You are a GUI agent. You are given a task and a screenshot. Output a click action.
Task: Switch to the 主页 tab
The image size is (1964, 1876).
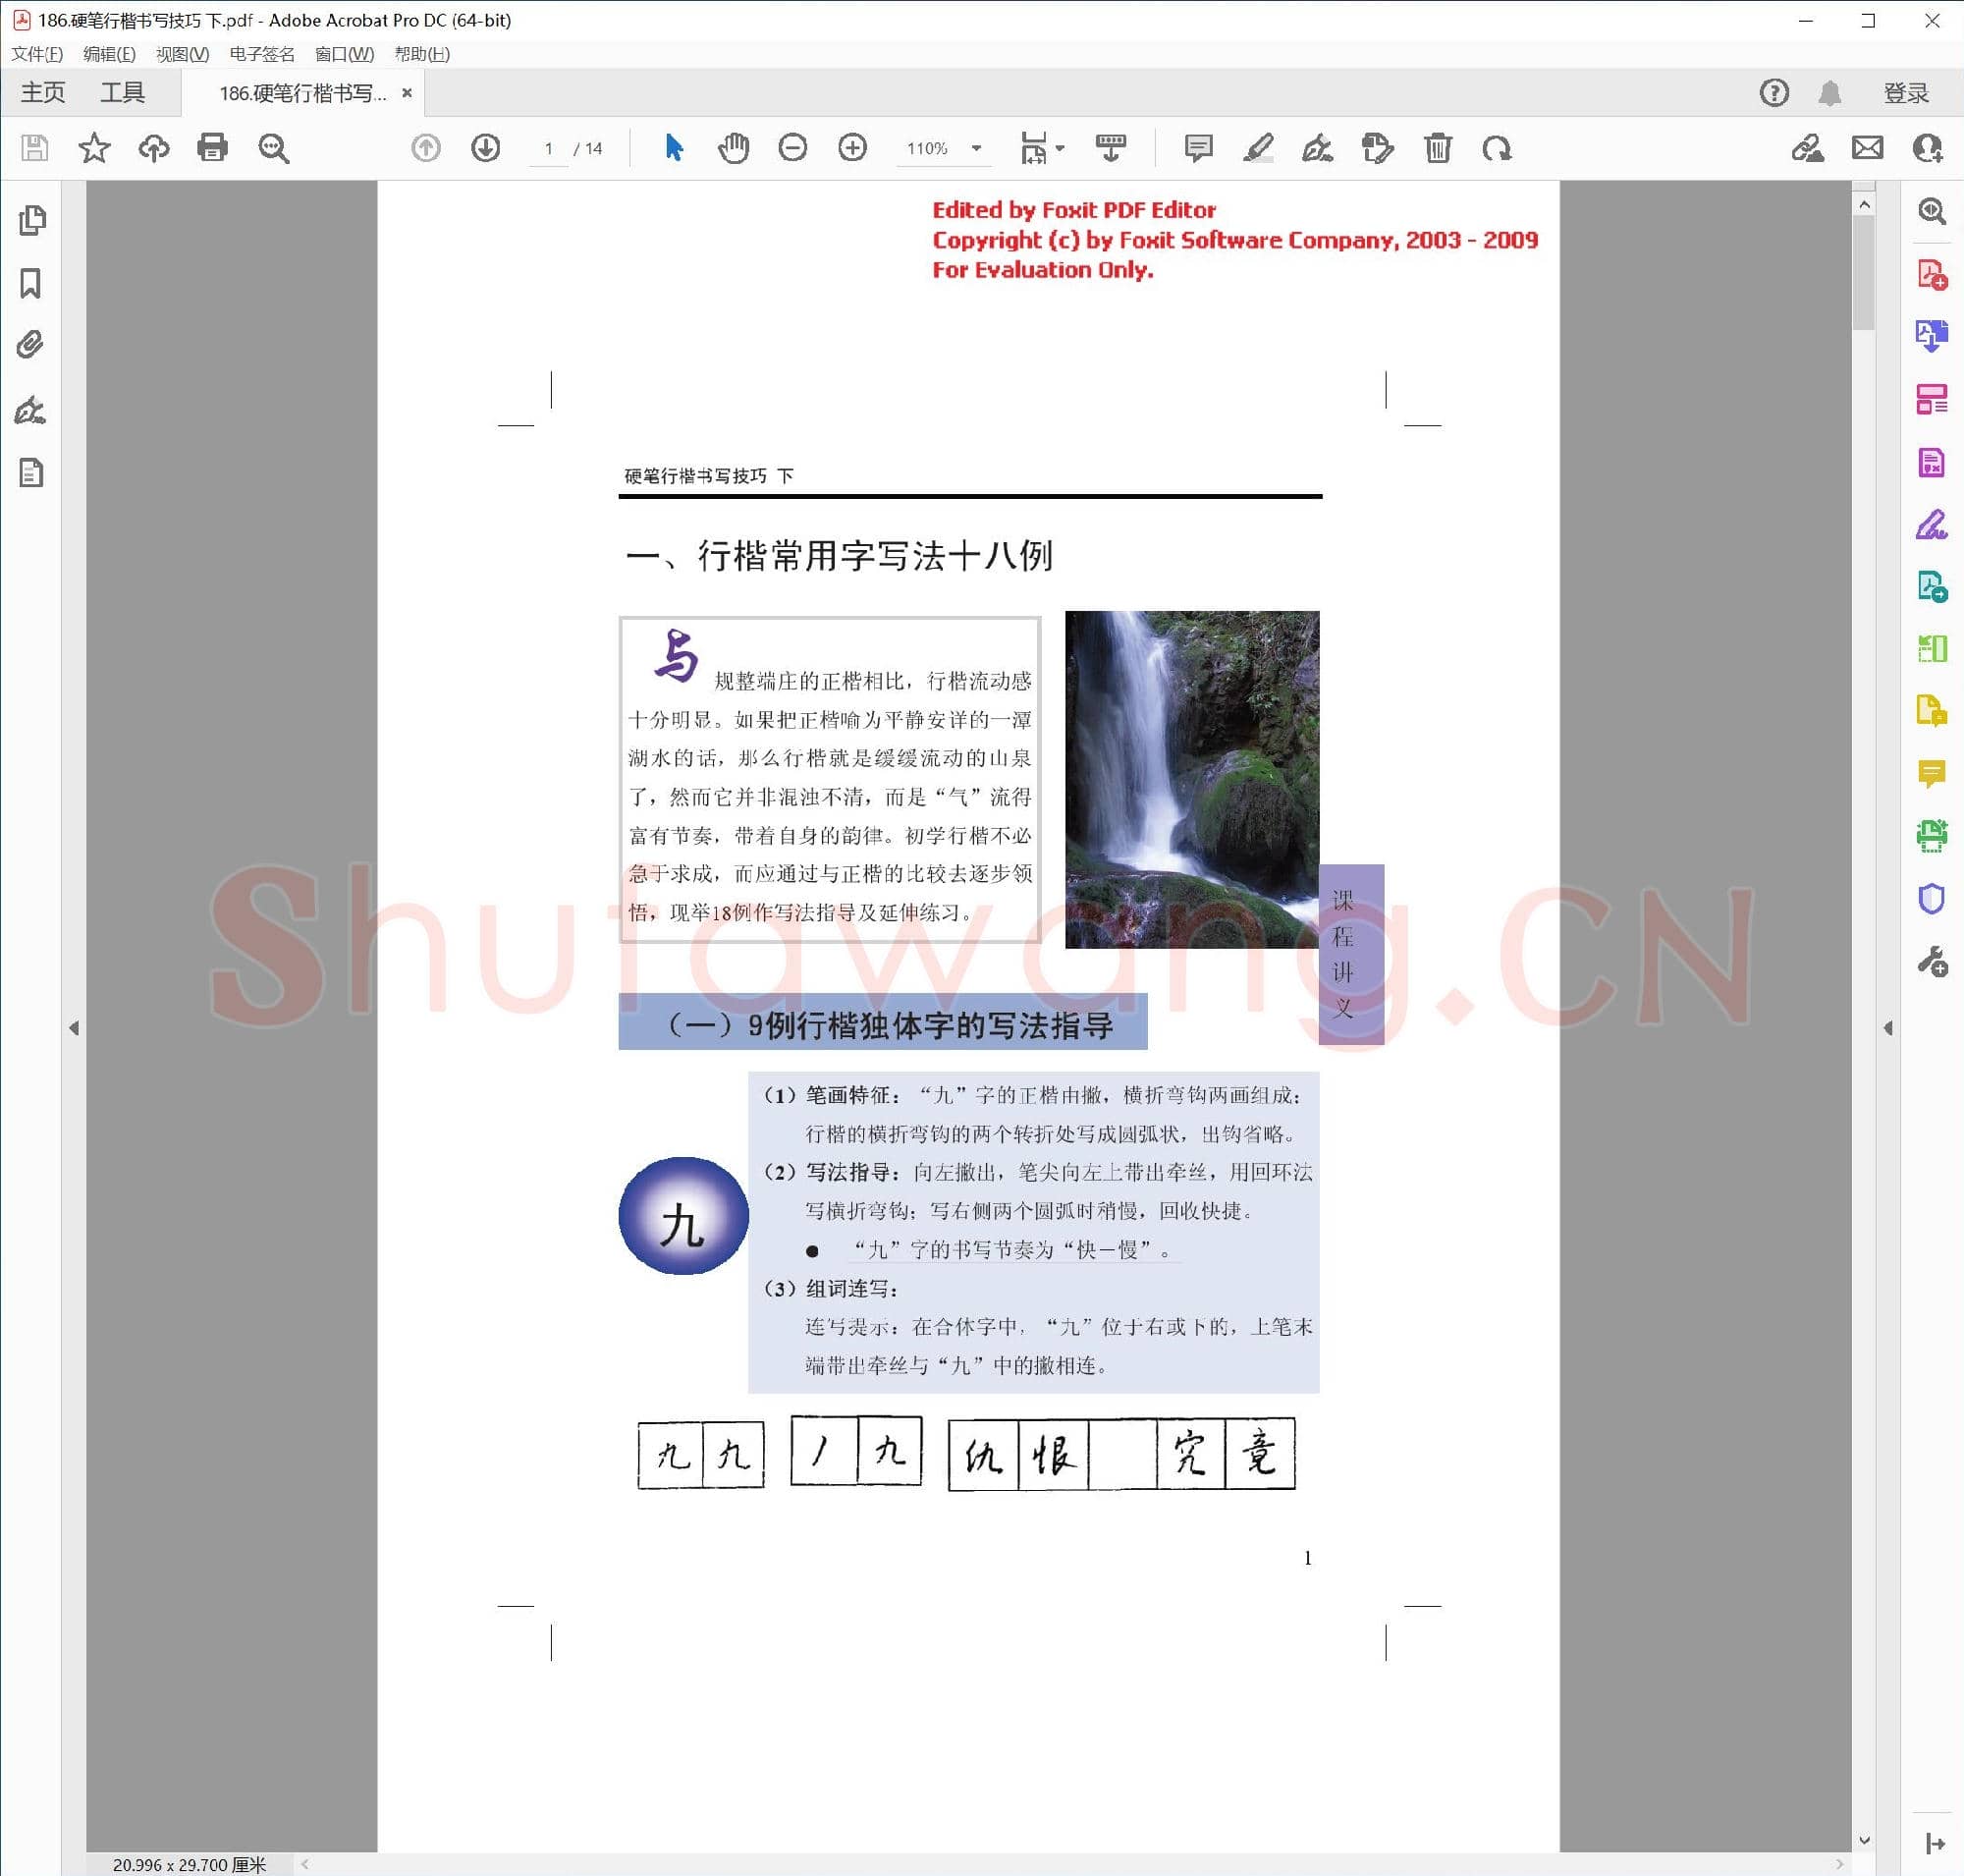[x=44, y=92]
